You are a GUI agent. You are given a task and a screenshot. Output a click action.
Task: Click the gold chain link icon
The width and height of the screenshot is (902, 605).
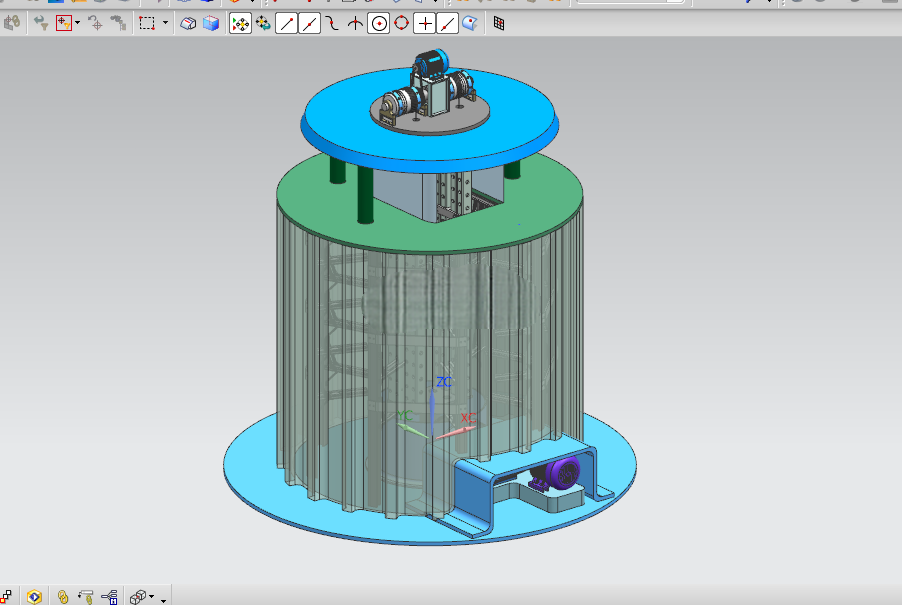click(63, 597)
